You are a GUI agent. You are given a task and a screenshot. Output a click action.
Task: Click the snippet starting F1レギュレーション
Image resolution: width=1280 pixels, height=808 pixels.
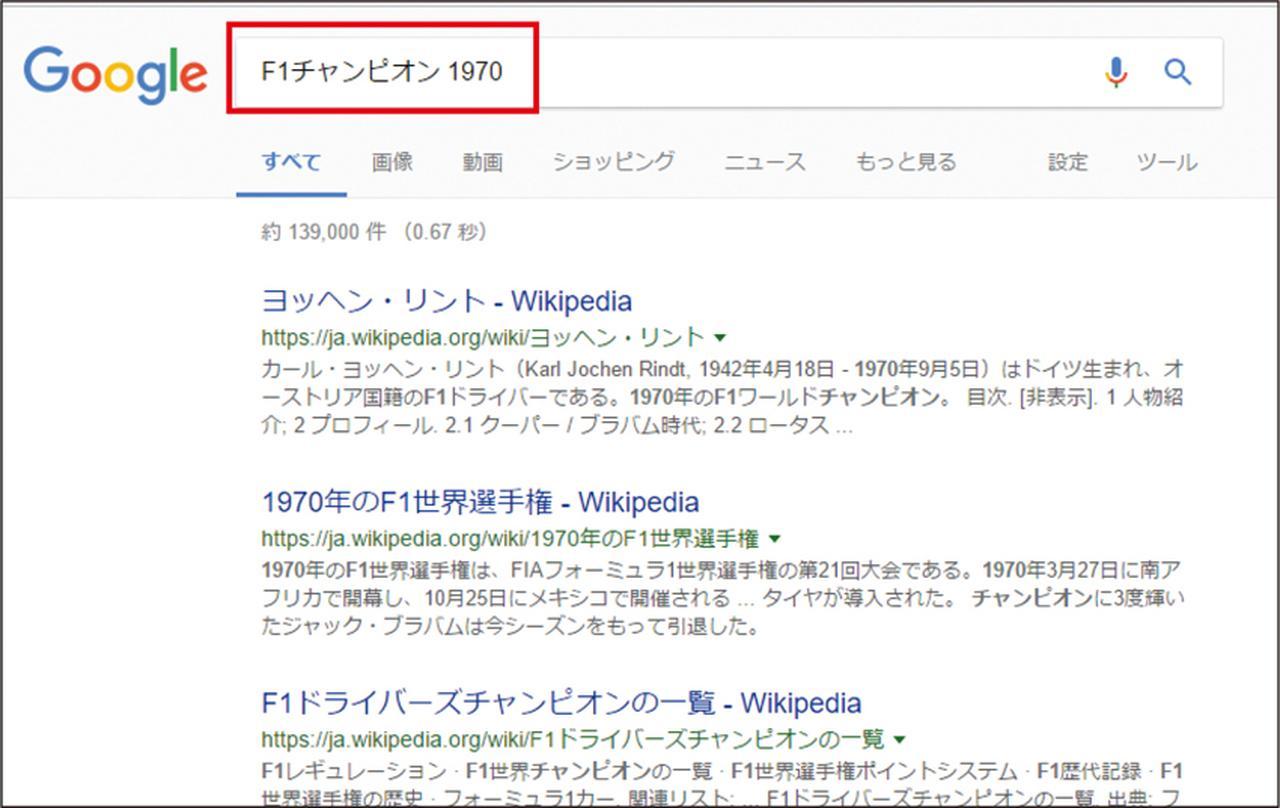(722, 786)
